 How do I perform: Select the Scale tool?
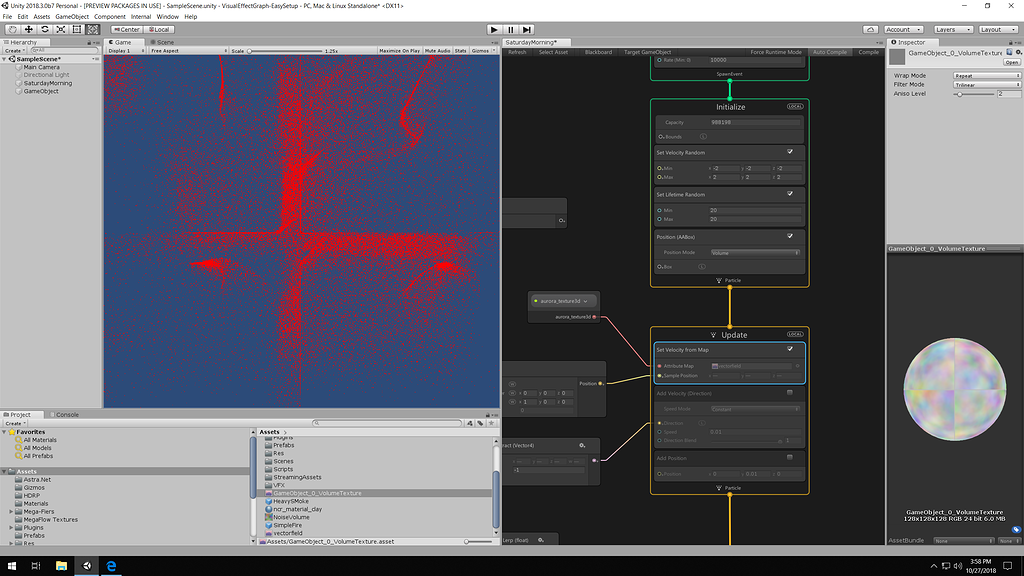pyautogui.click(x=61, y=29)
